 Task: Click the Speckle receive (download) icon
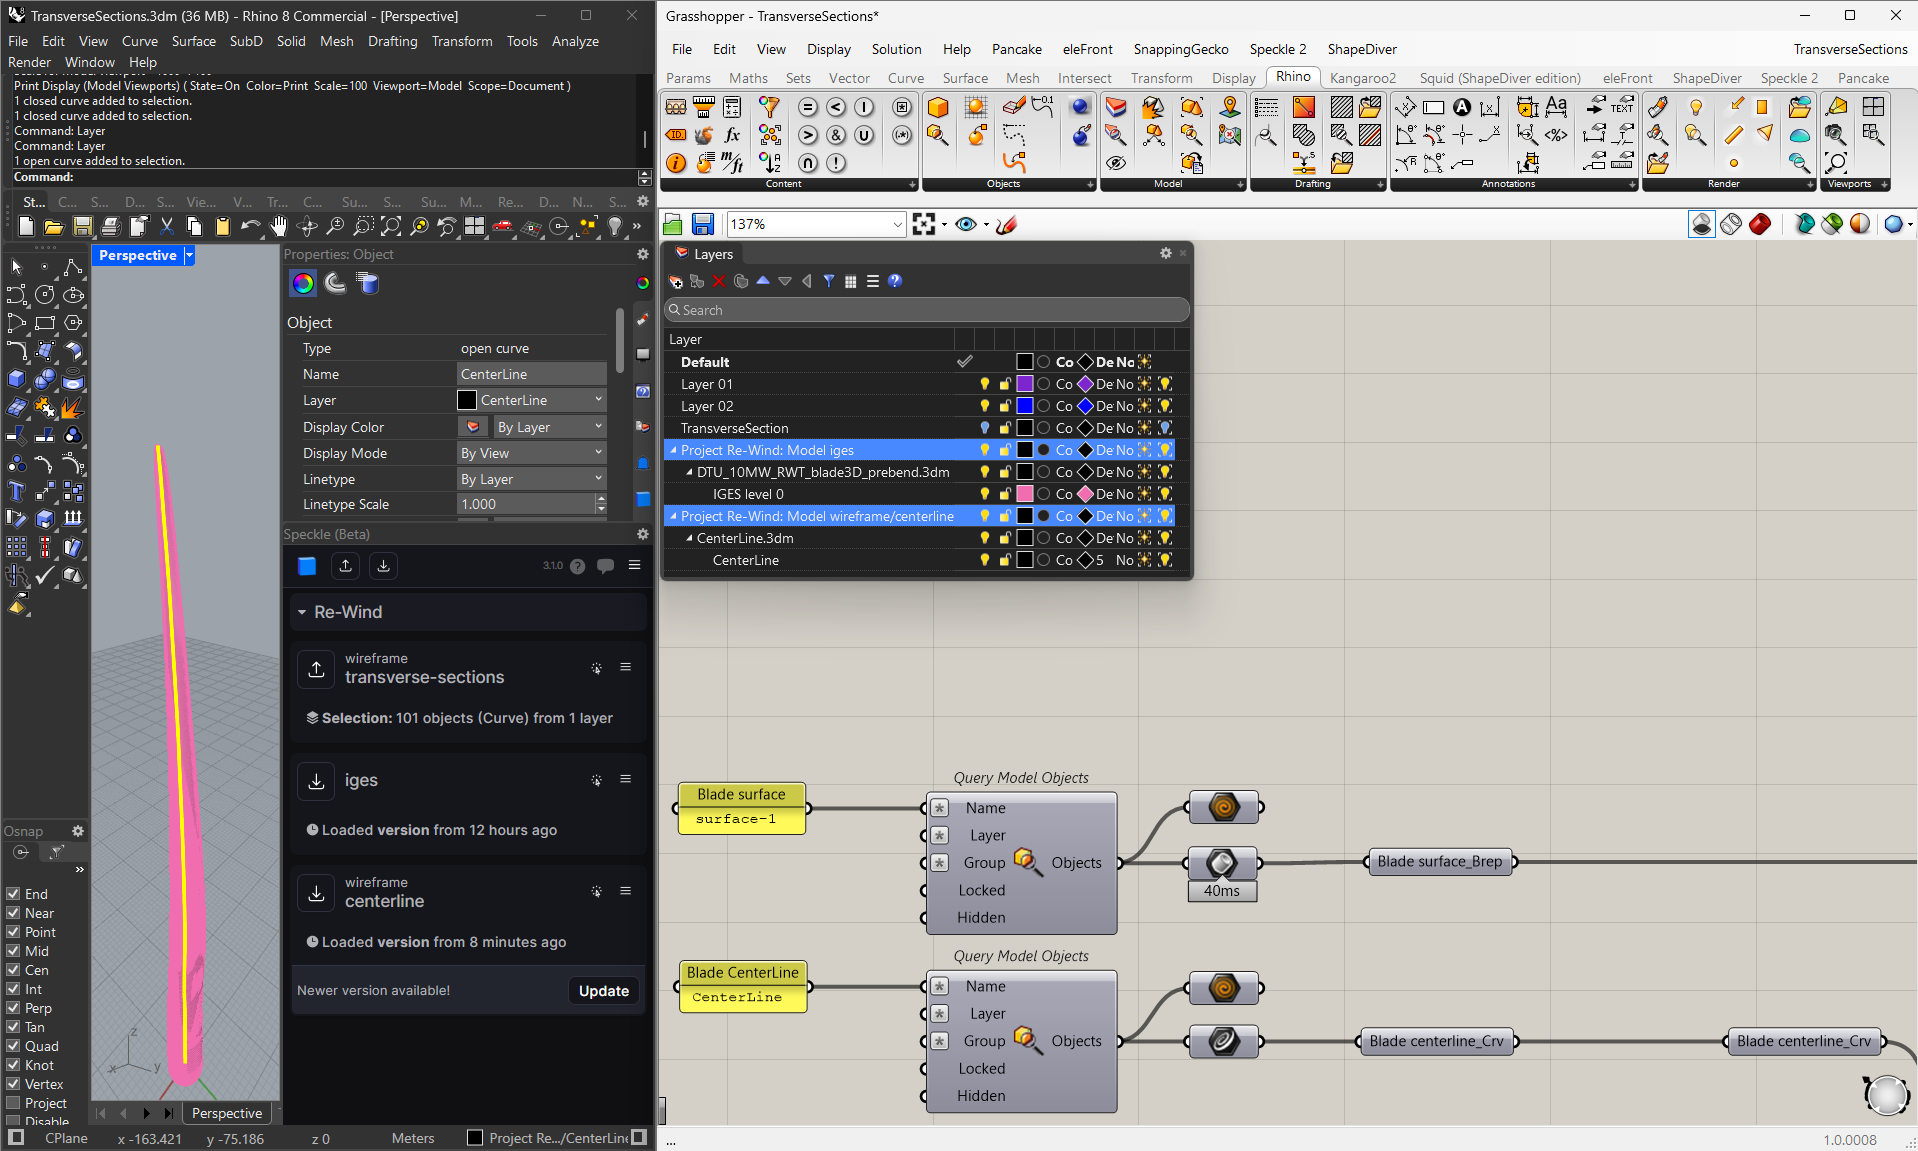(x=383, y=566)
